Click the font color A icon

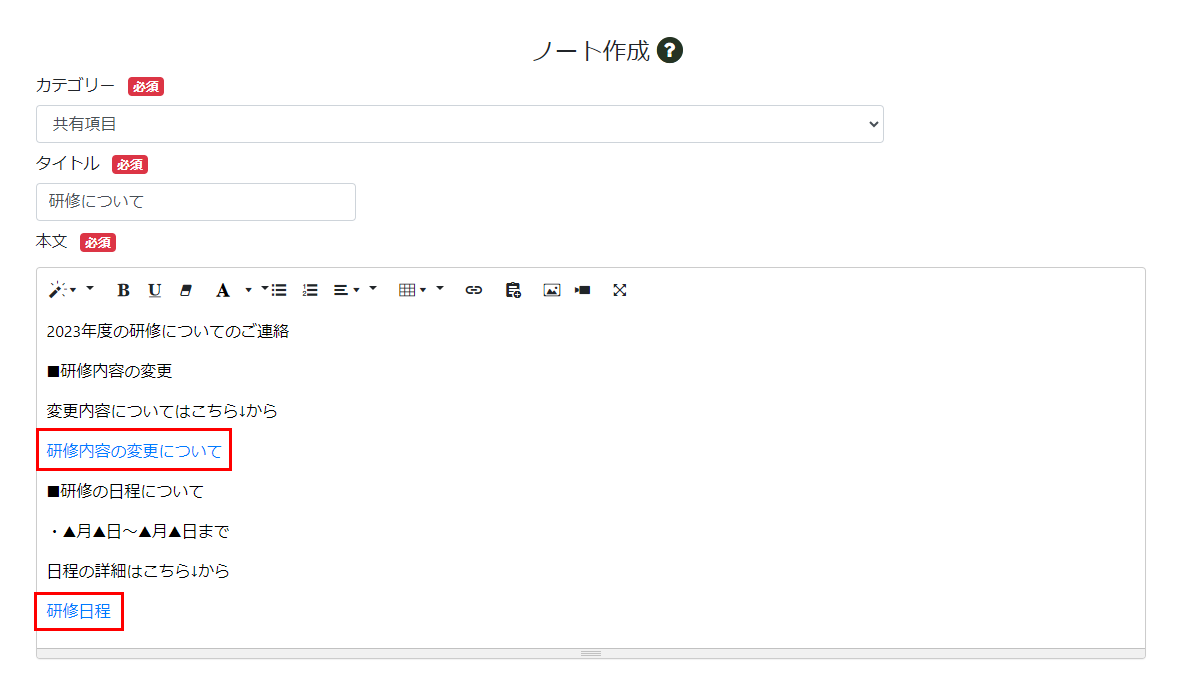(222, 290)
